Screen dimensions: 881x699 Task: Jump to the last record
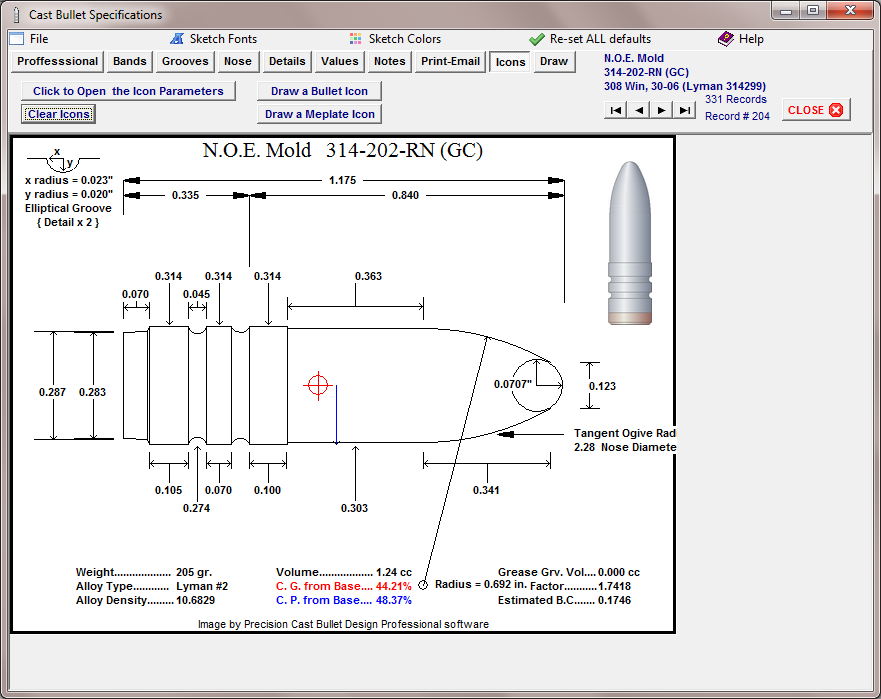pyautogui.click(x=685, y=110)
